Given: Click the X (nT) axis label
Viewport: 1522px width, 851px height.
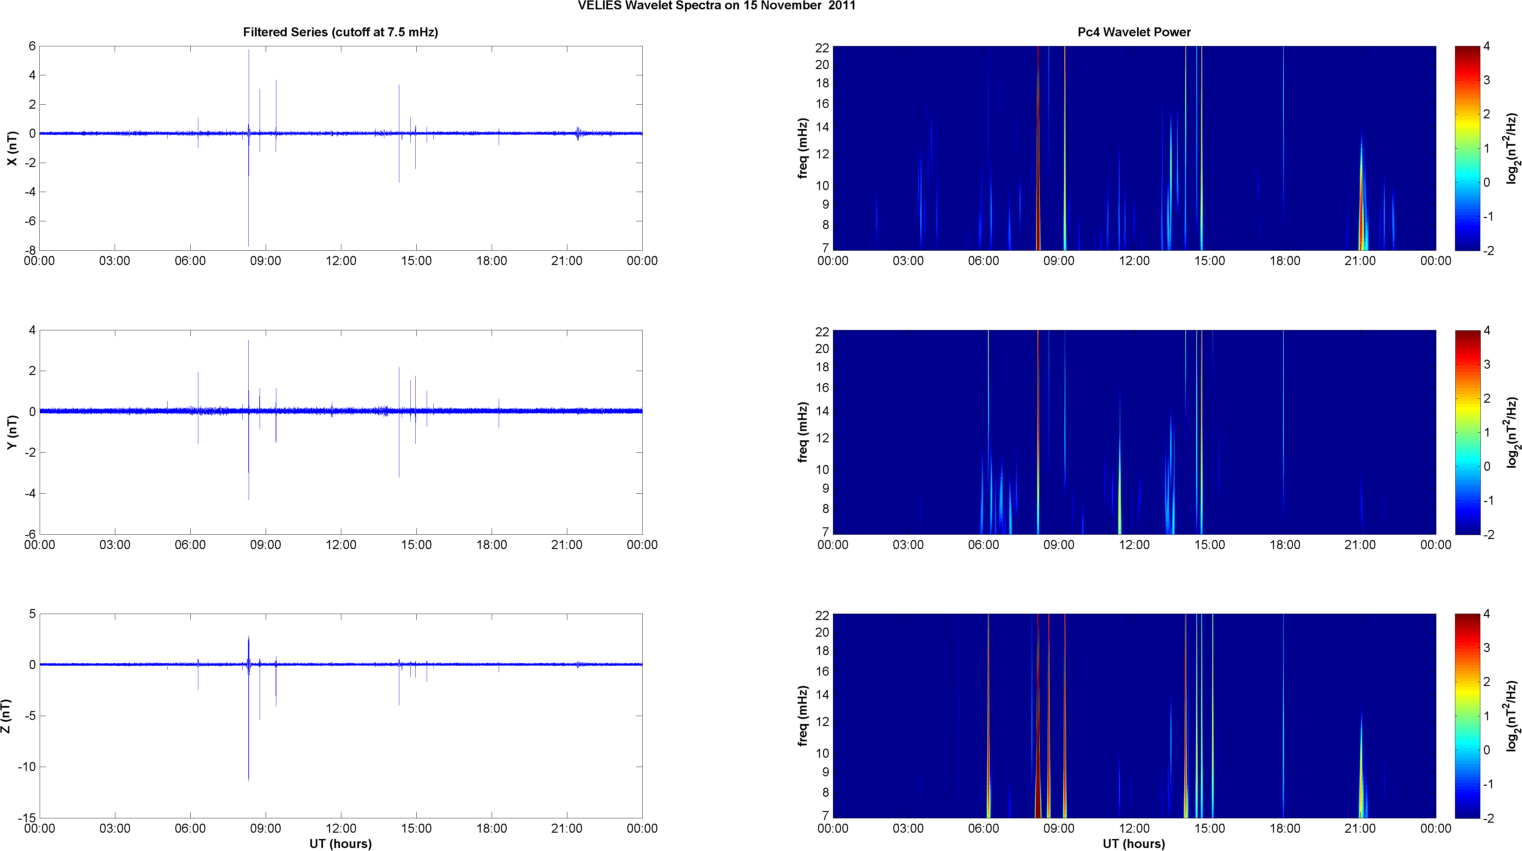Looking at the screenshot, I should 12,148.
